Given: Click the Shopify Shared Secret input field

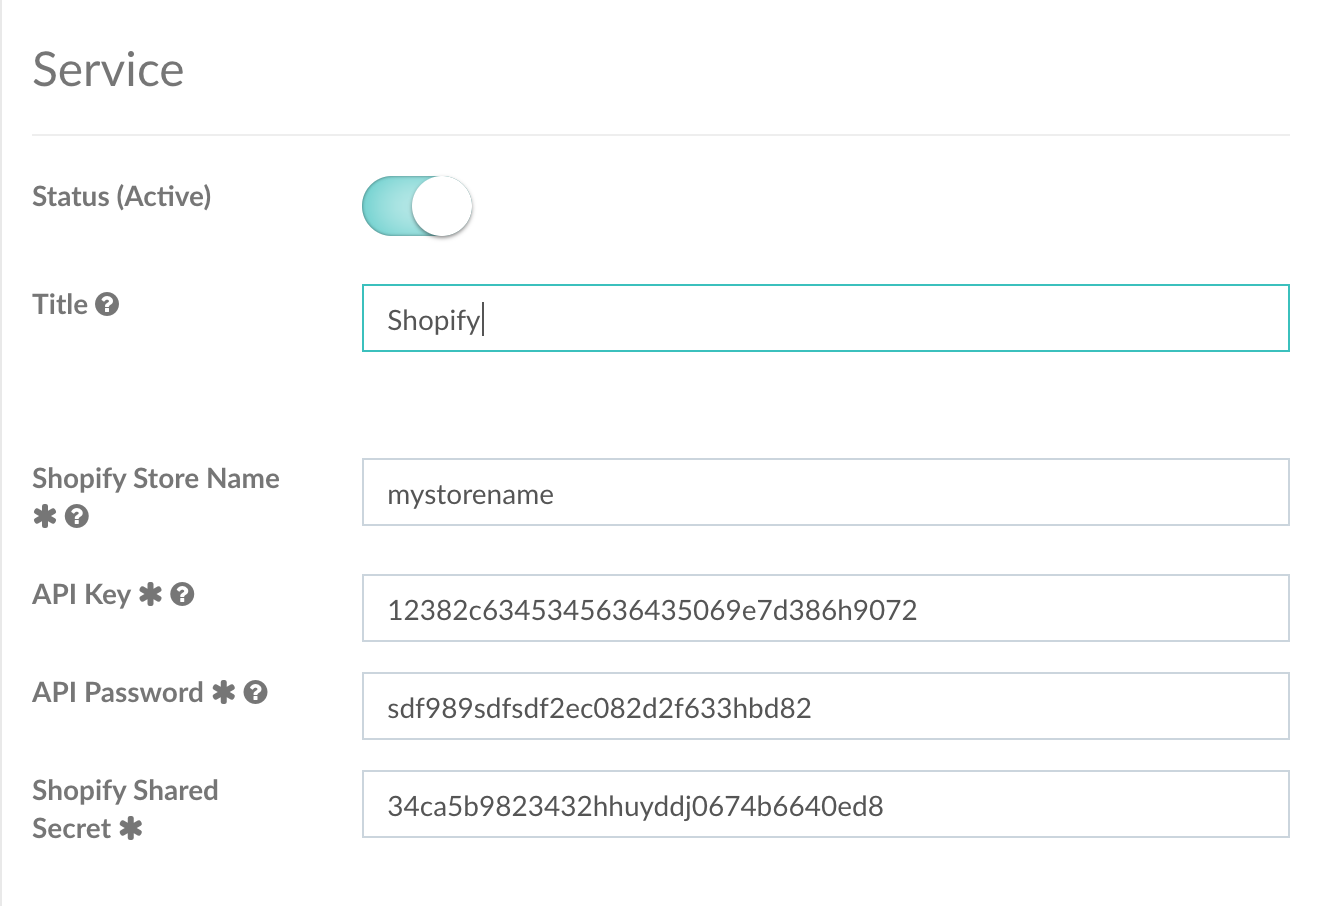Looking at the screenshot, I should [826, 804].
